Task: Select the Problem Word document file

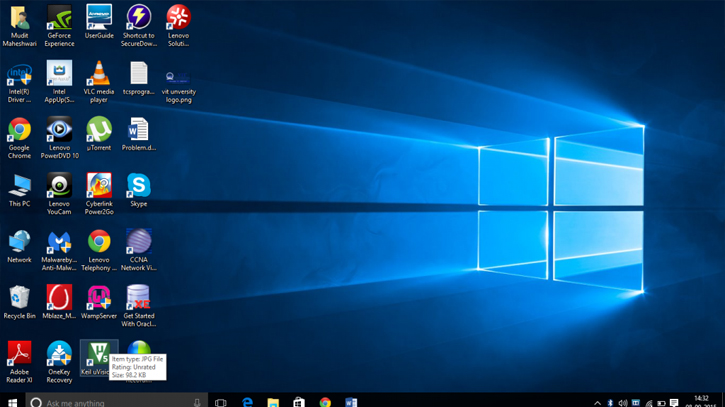Action: tap(138, 130)
